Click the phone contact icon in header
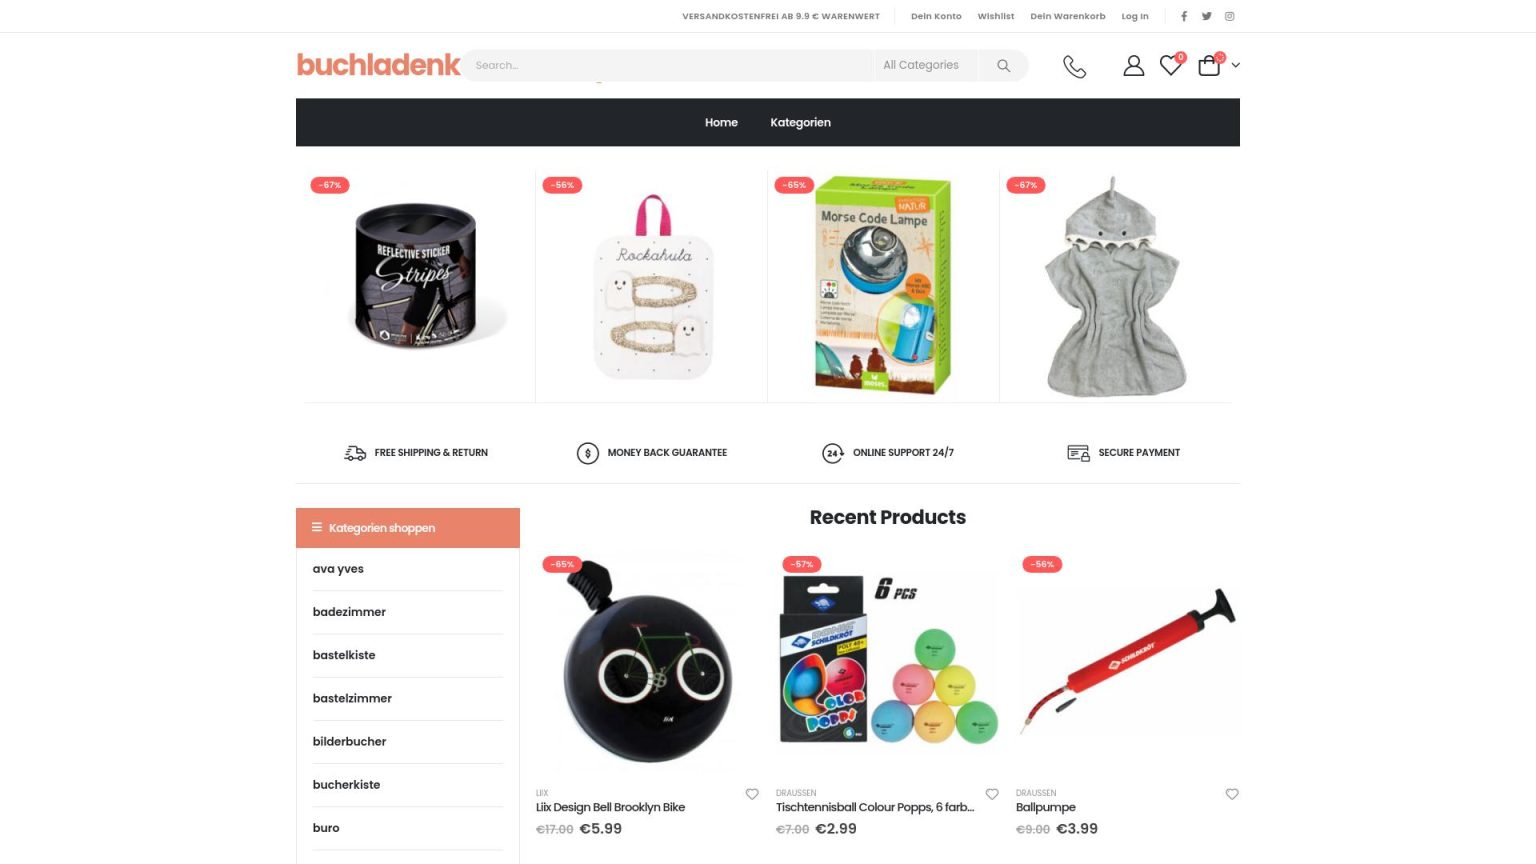The image size is (1536, 864). (x=1074, y=66)
